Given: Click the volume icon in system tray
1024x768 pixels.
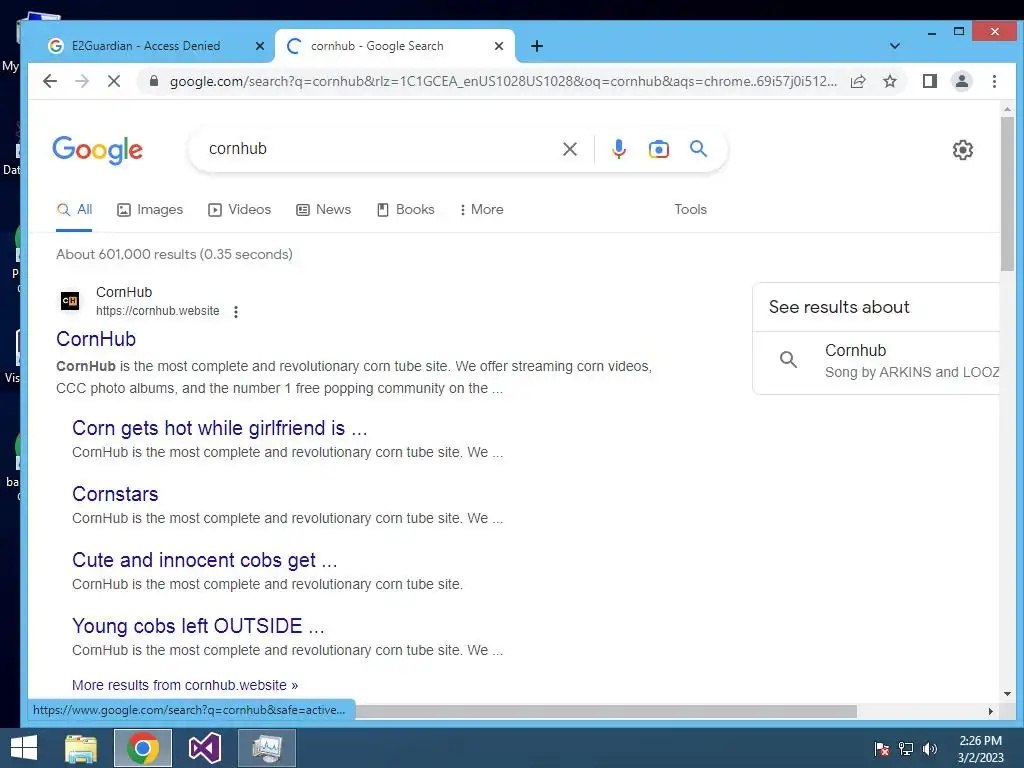Looking at the screenshot, I should tap(930, 749).
